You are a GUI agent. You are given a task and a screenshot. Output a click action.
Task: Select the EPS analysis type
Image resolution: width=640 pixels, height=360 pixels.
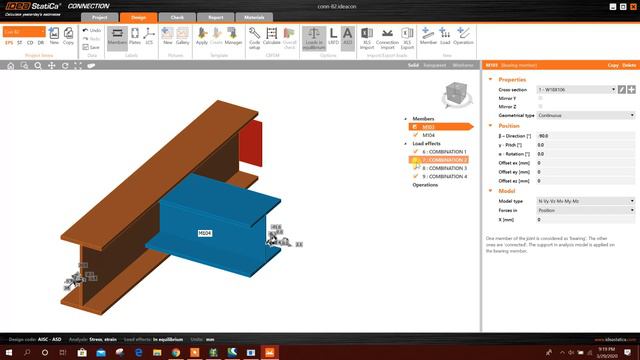[9, 42]
